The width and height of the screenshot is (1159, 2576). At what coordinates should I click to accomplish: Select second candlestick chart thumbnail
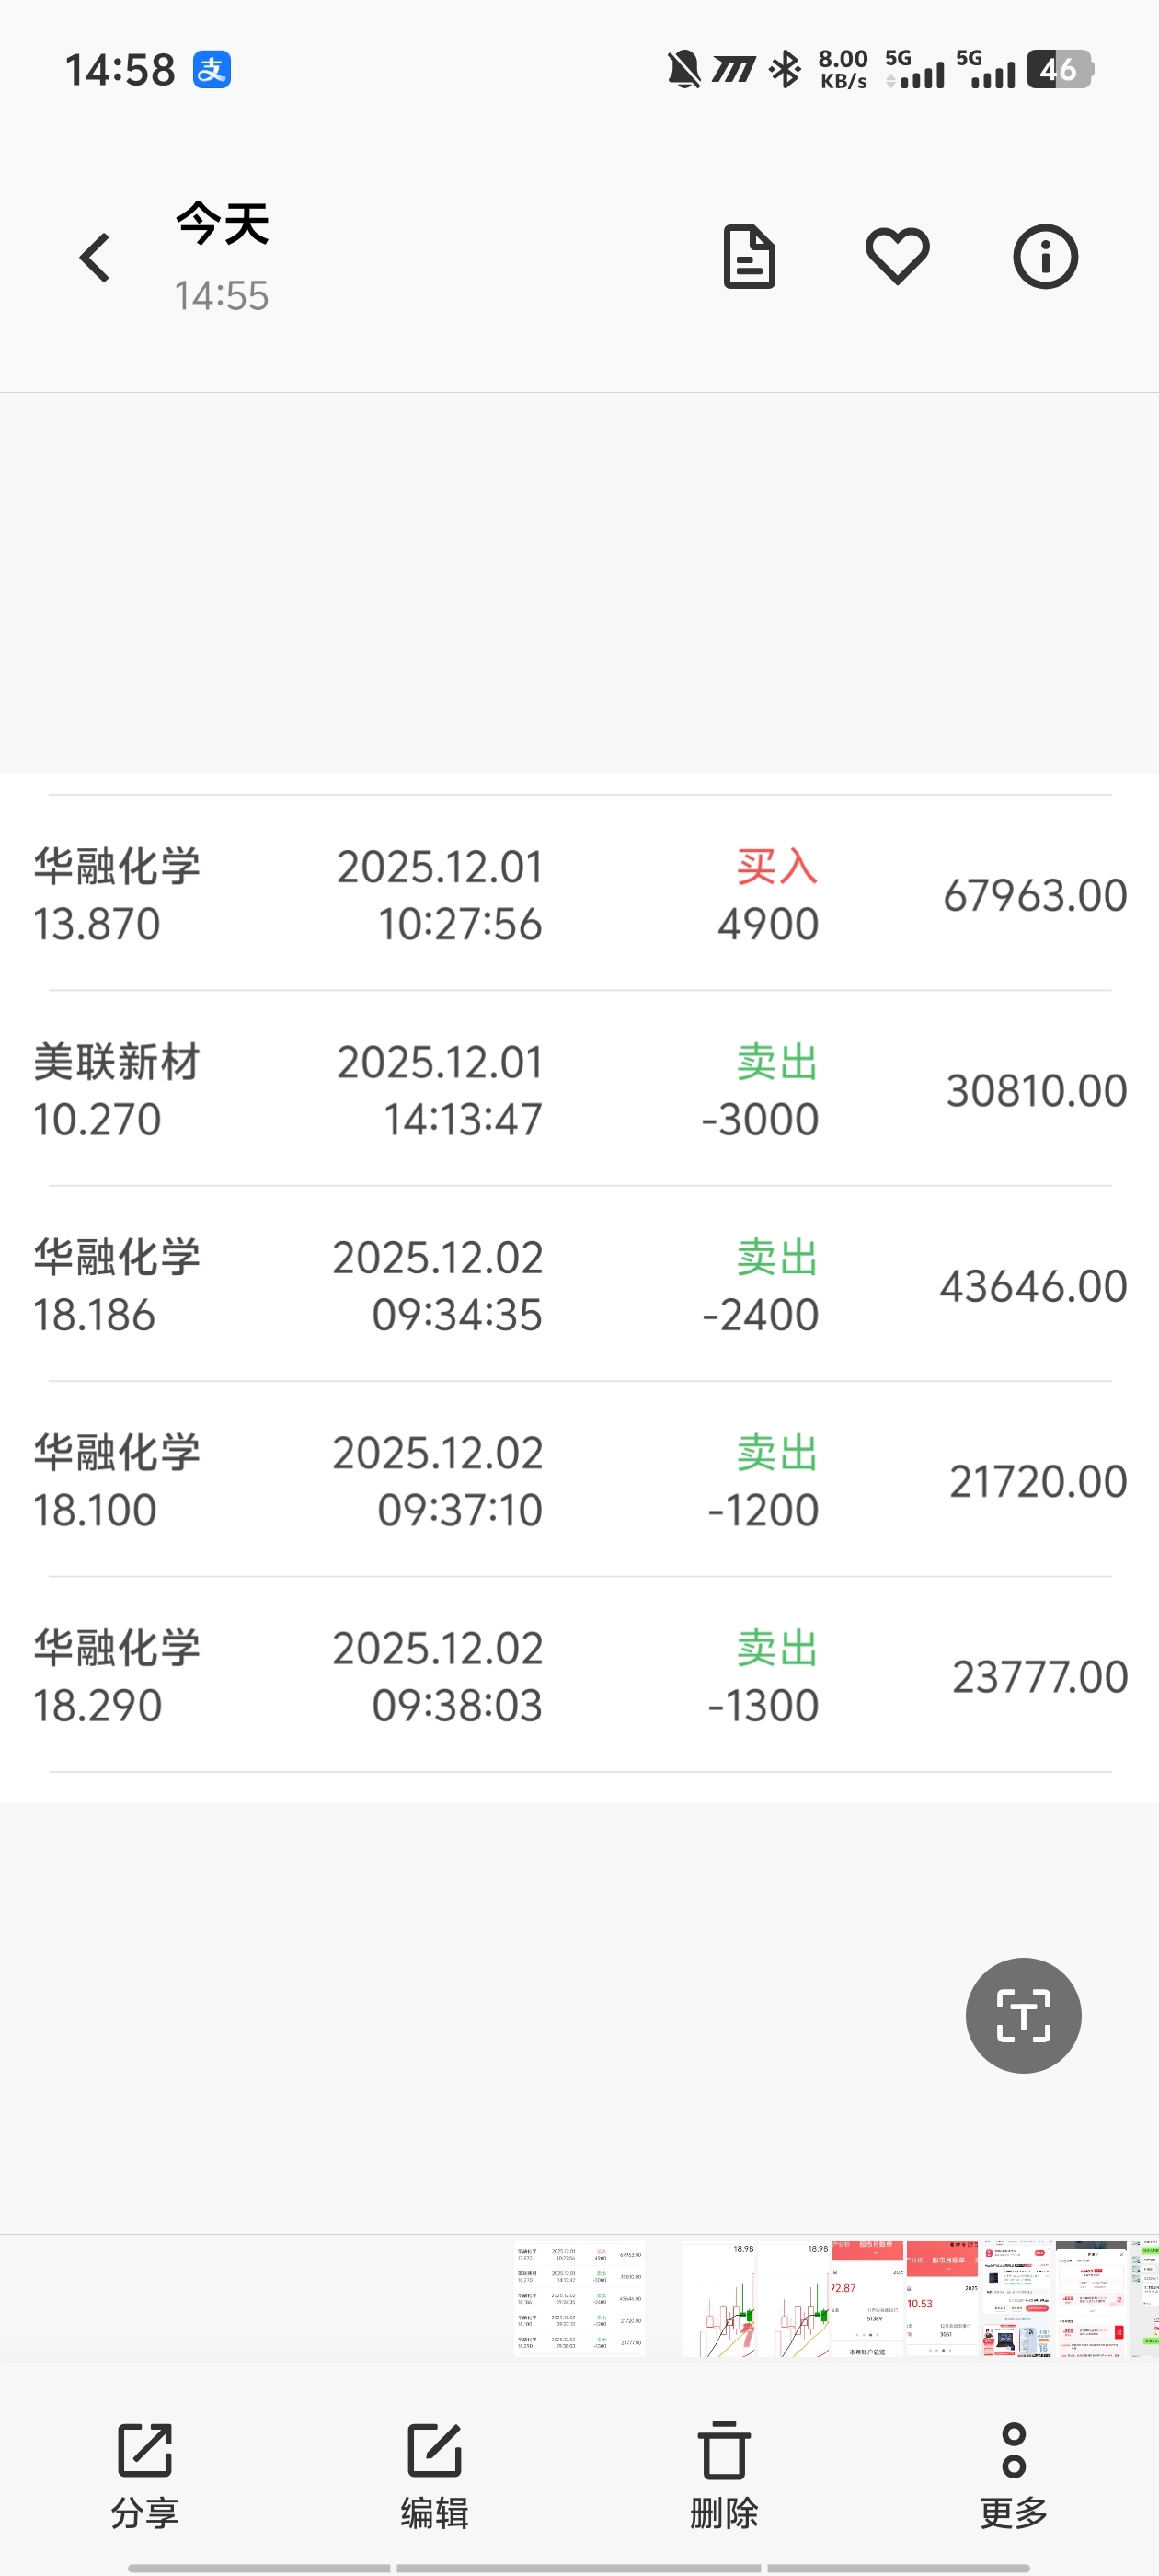pyautogui.click(x=794, y=2299)
